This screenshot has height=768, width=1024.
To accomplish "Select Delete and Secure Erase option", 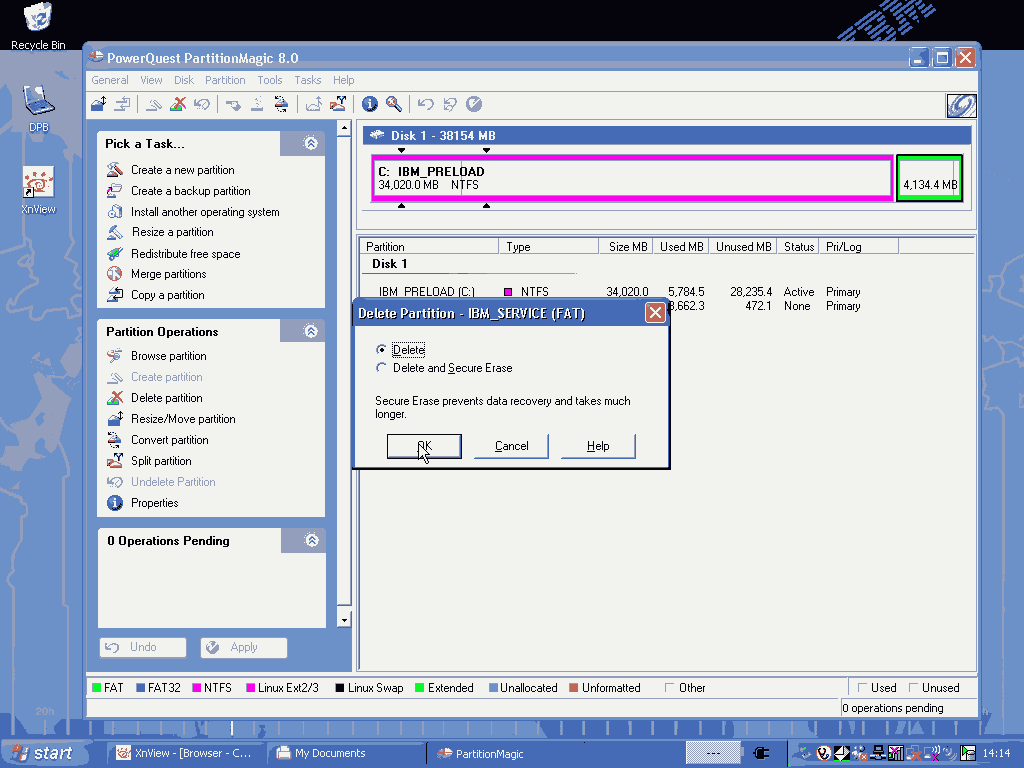I will [x=381, y=368].
